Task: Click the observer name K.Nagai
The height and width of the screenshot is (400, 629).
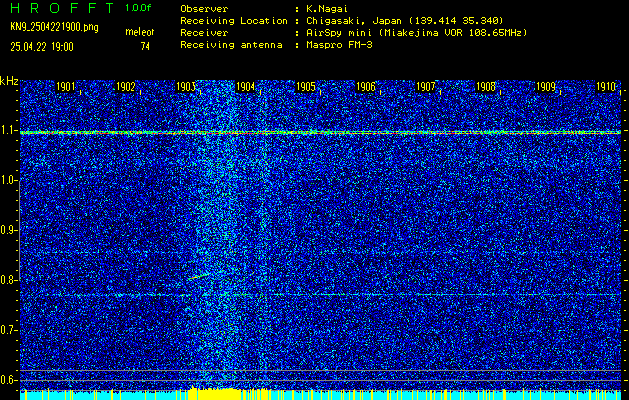Action: coord(327,9)
